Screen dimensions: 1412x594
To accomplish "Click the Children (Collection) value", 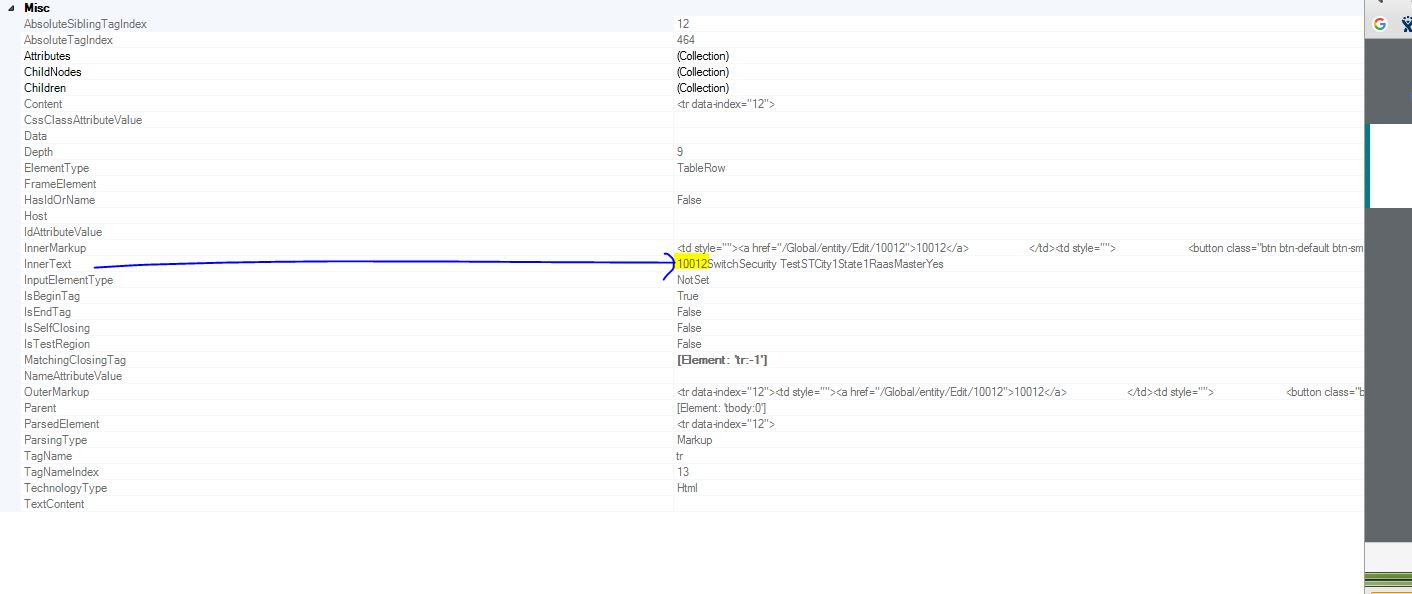I will [703, 88].
